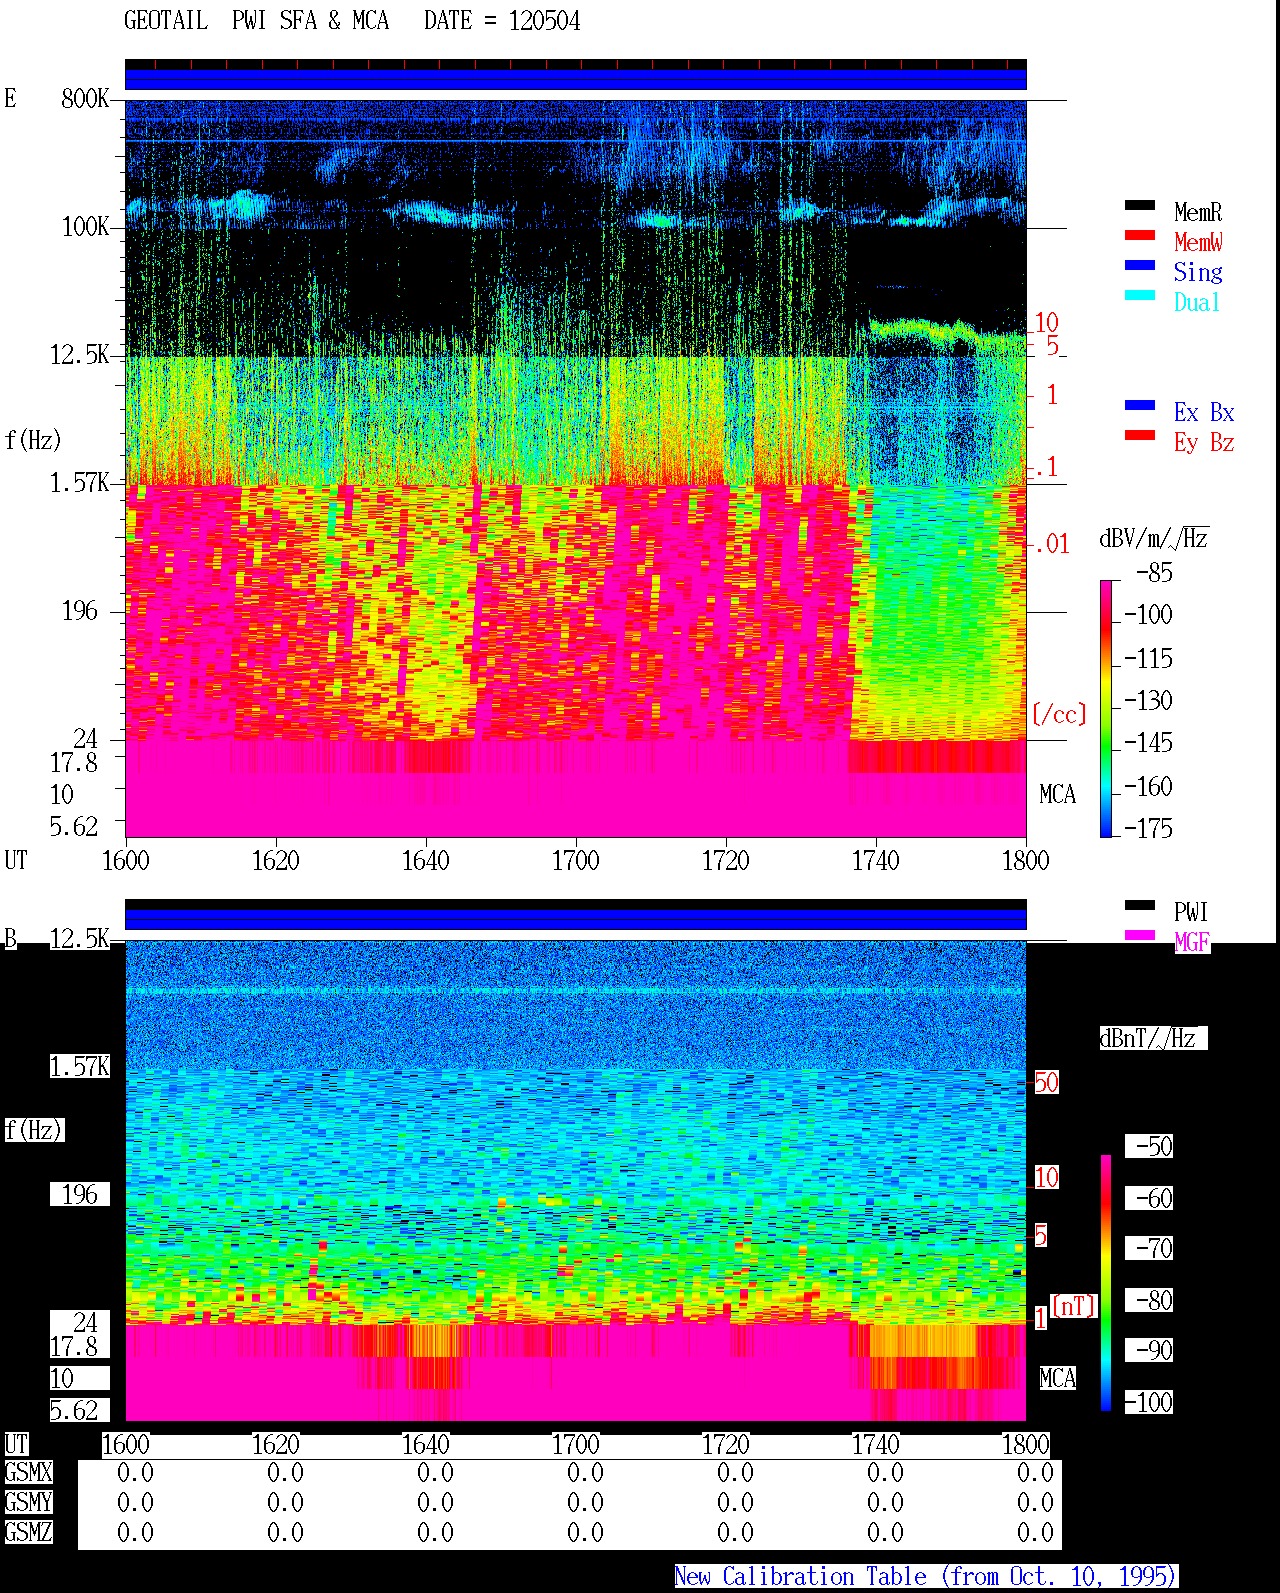Click the blue mode bar above B spectrogram

pyautogui.click(x=575, y=918)
